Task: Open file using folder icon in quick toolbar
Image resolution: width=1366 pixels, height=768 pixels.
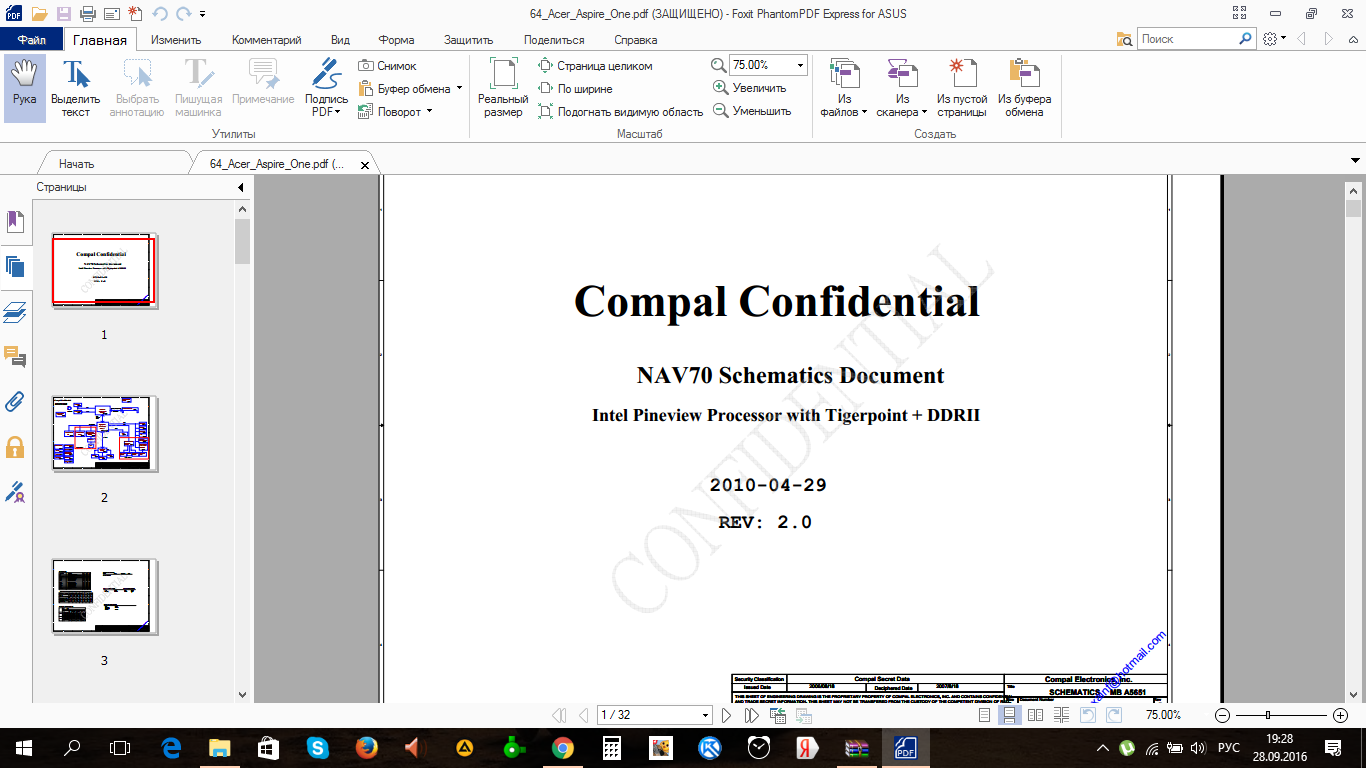Action: [40, 13]
